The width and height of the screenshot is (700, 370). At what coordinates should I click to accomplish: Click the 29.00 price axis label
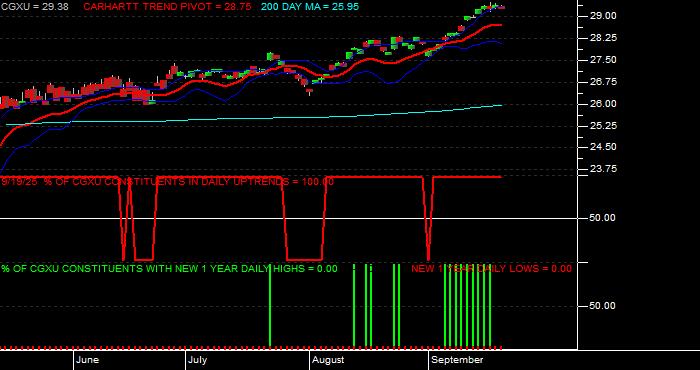pos(603,16)
